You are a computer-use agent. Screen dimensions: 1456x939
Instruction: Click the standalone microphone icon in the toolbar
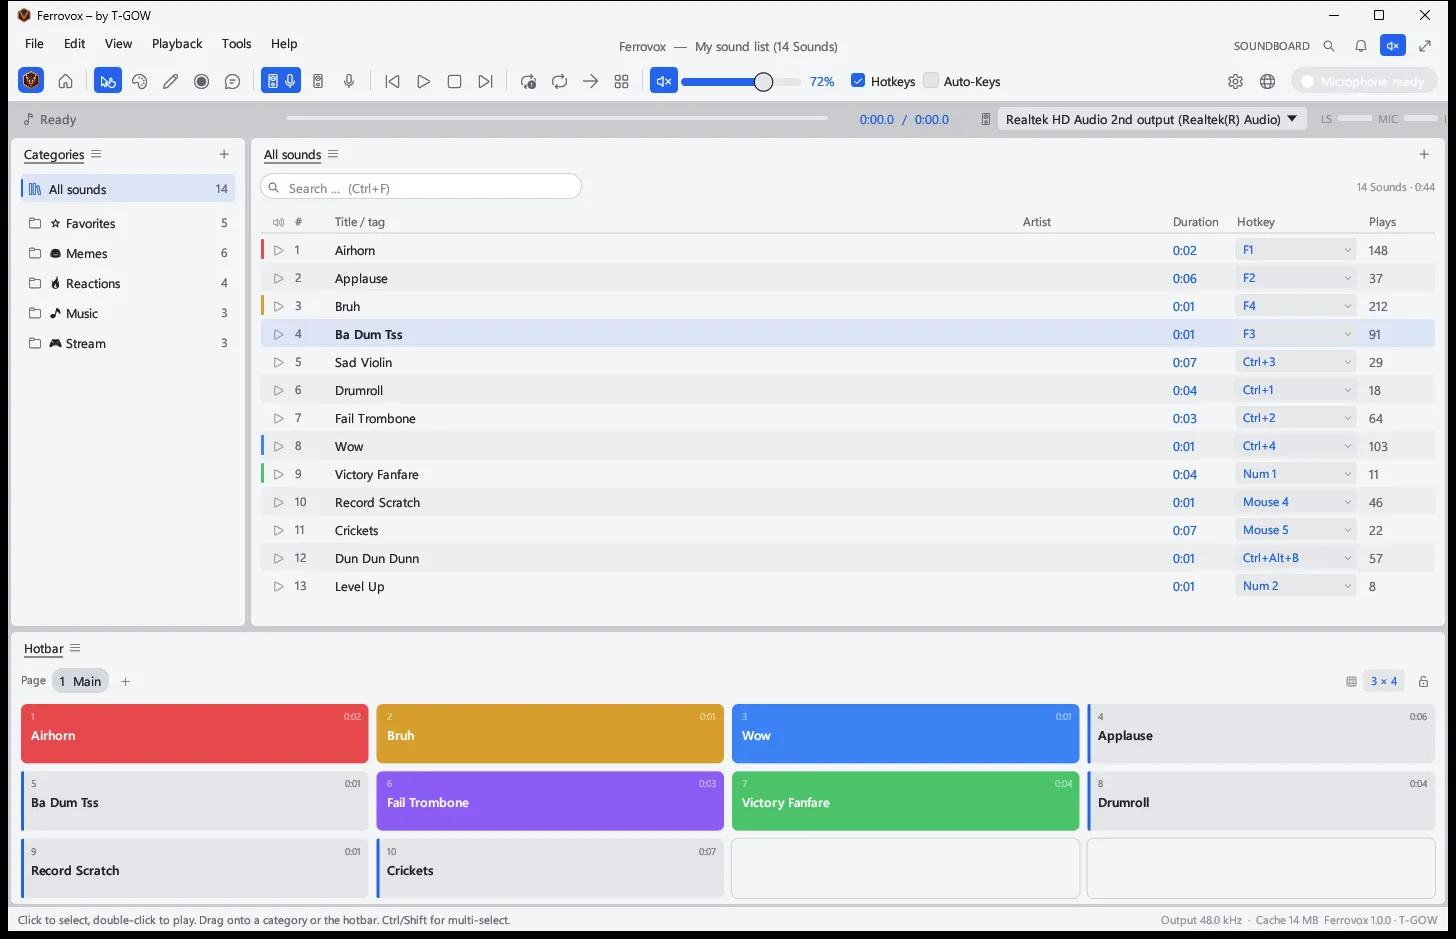(x=349, y=81)
